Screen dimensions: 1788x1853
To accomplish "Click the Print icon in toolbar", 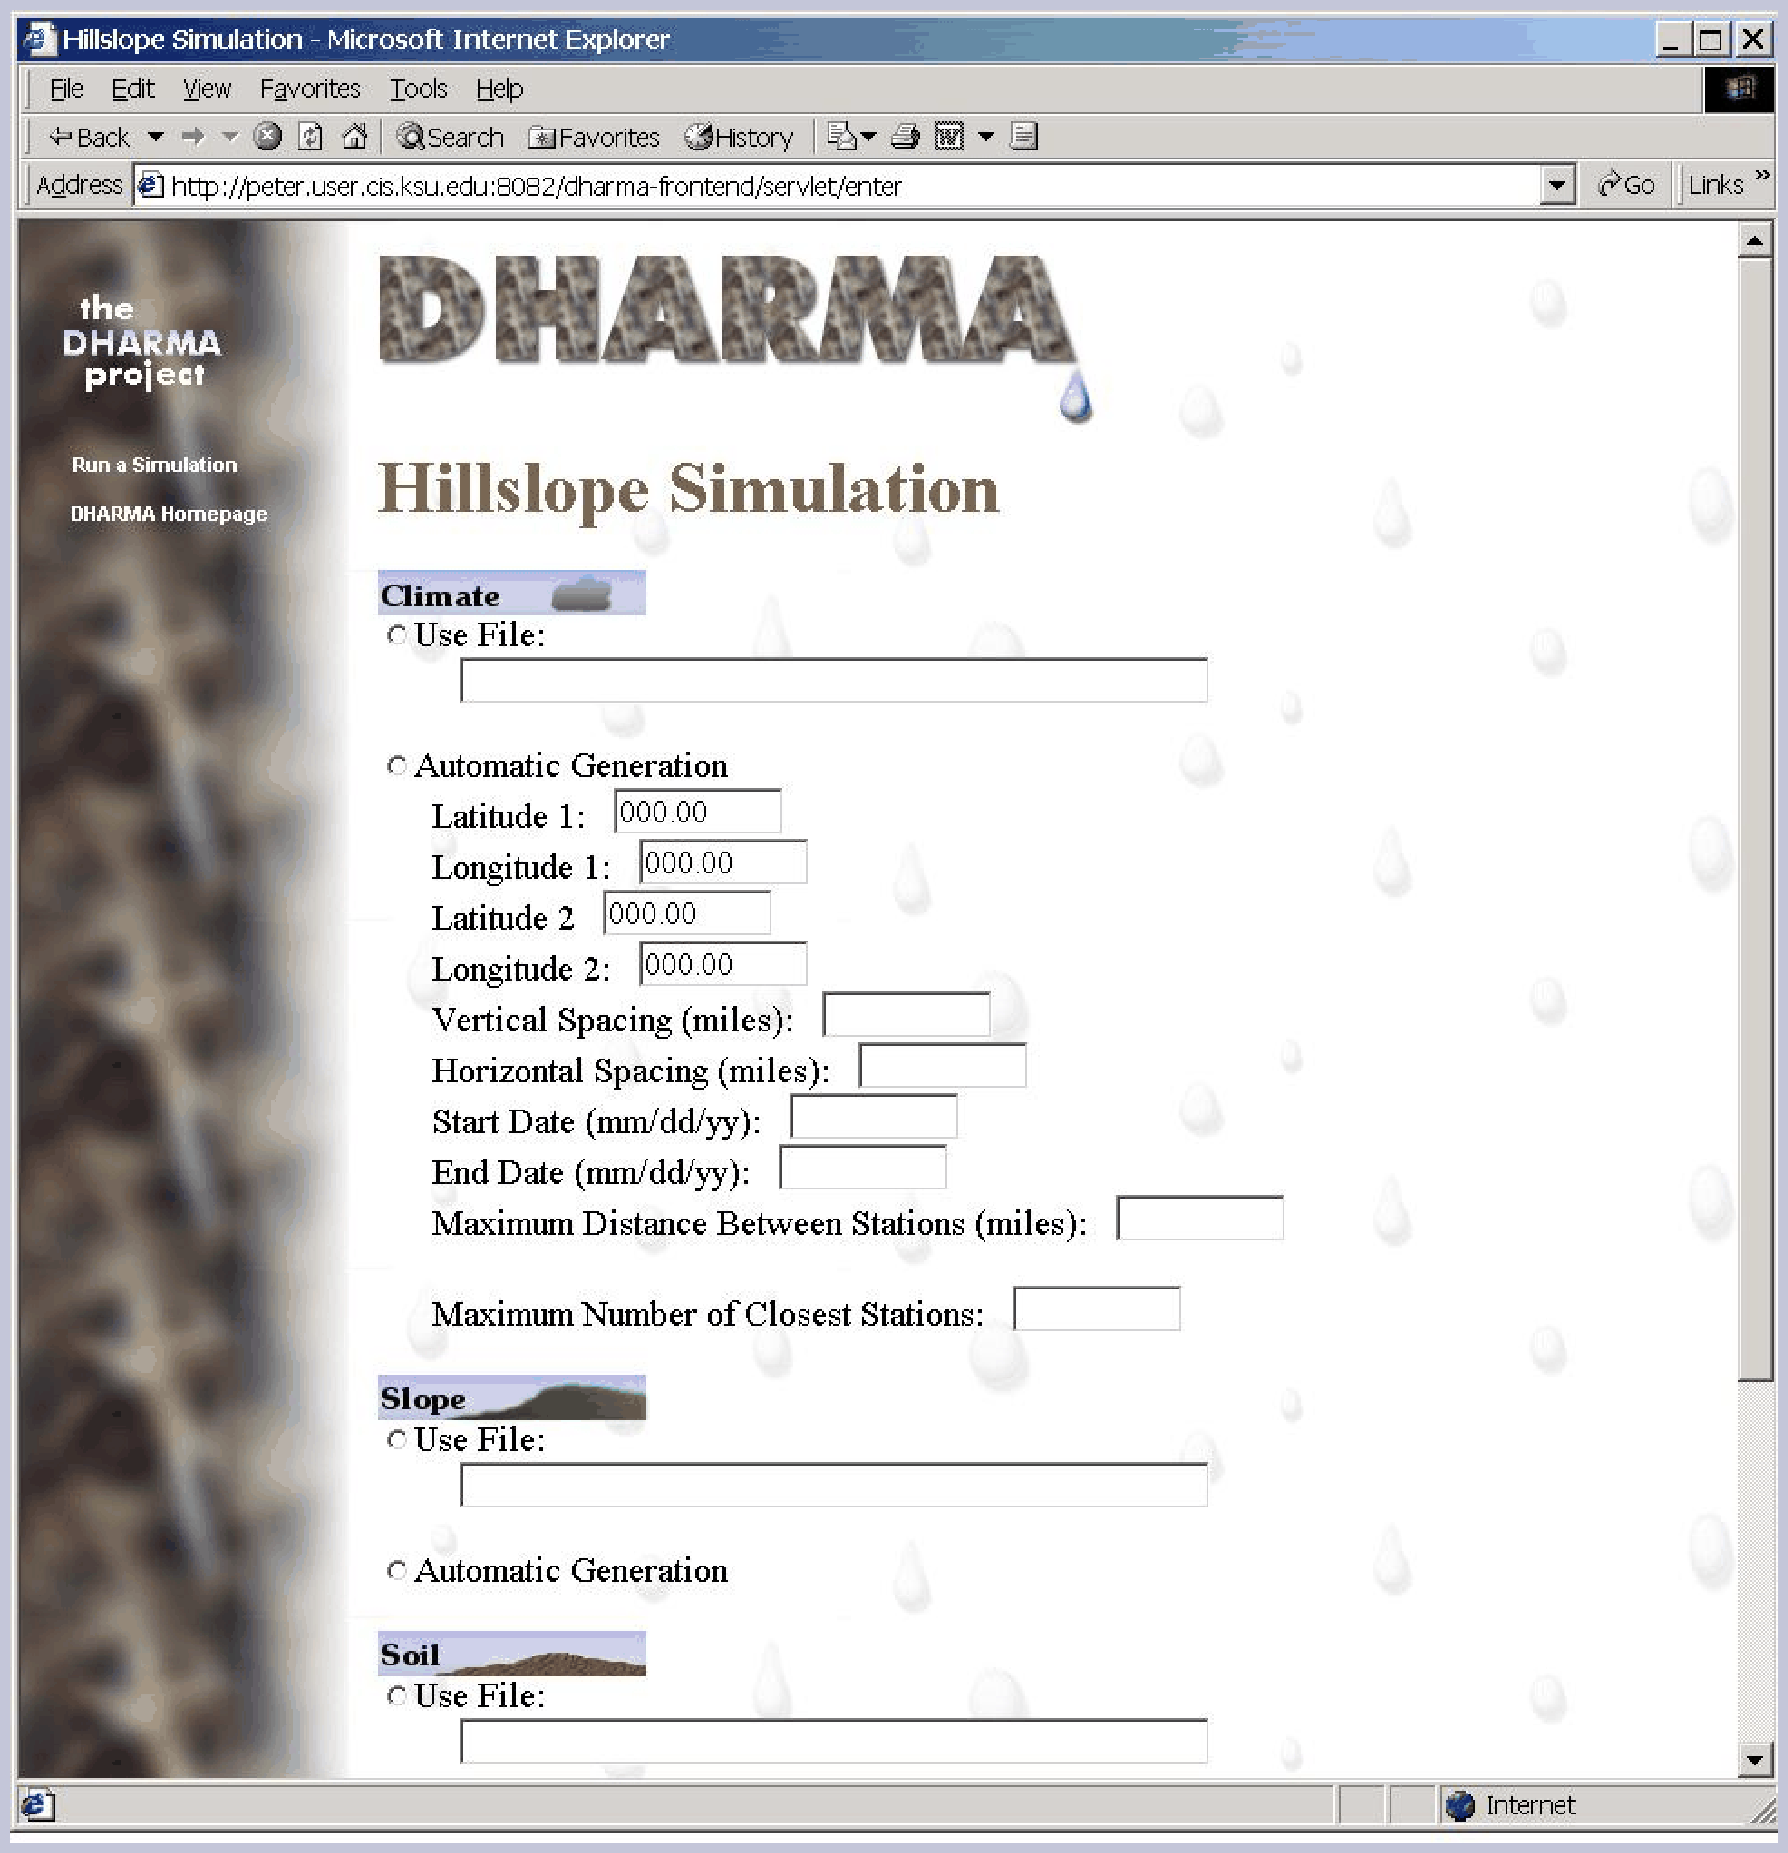I will pyautogui.click(x=905, y=136).
